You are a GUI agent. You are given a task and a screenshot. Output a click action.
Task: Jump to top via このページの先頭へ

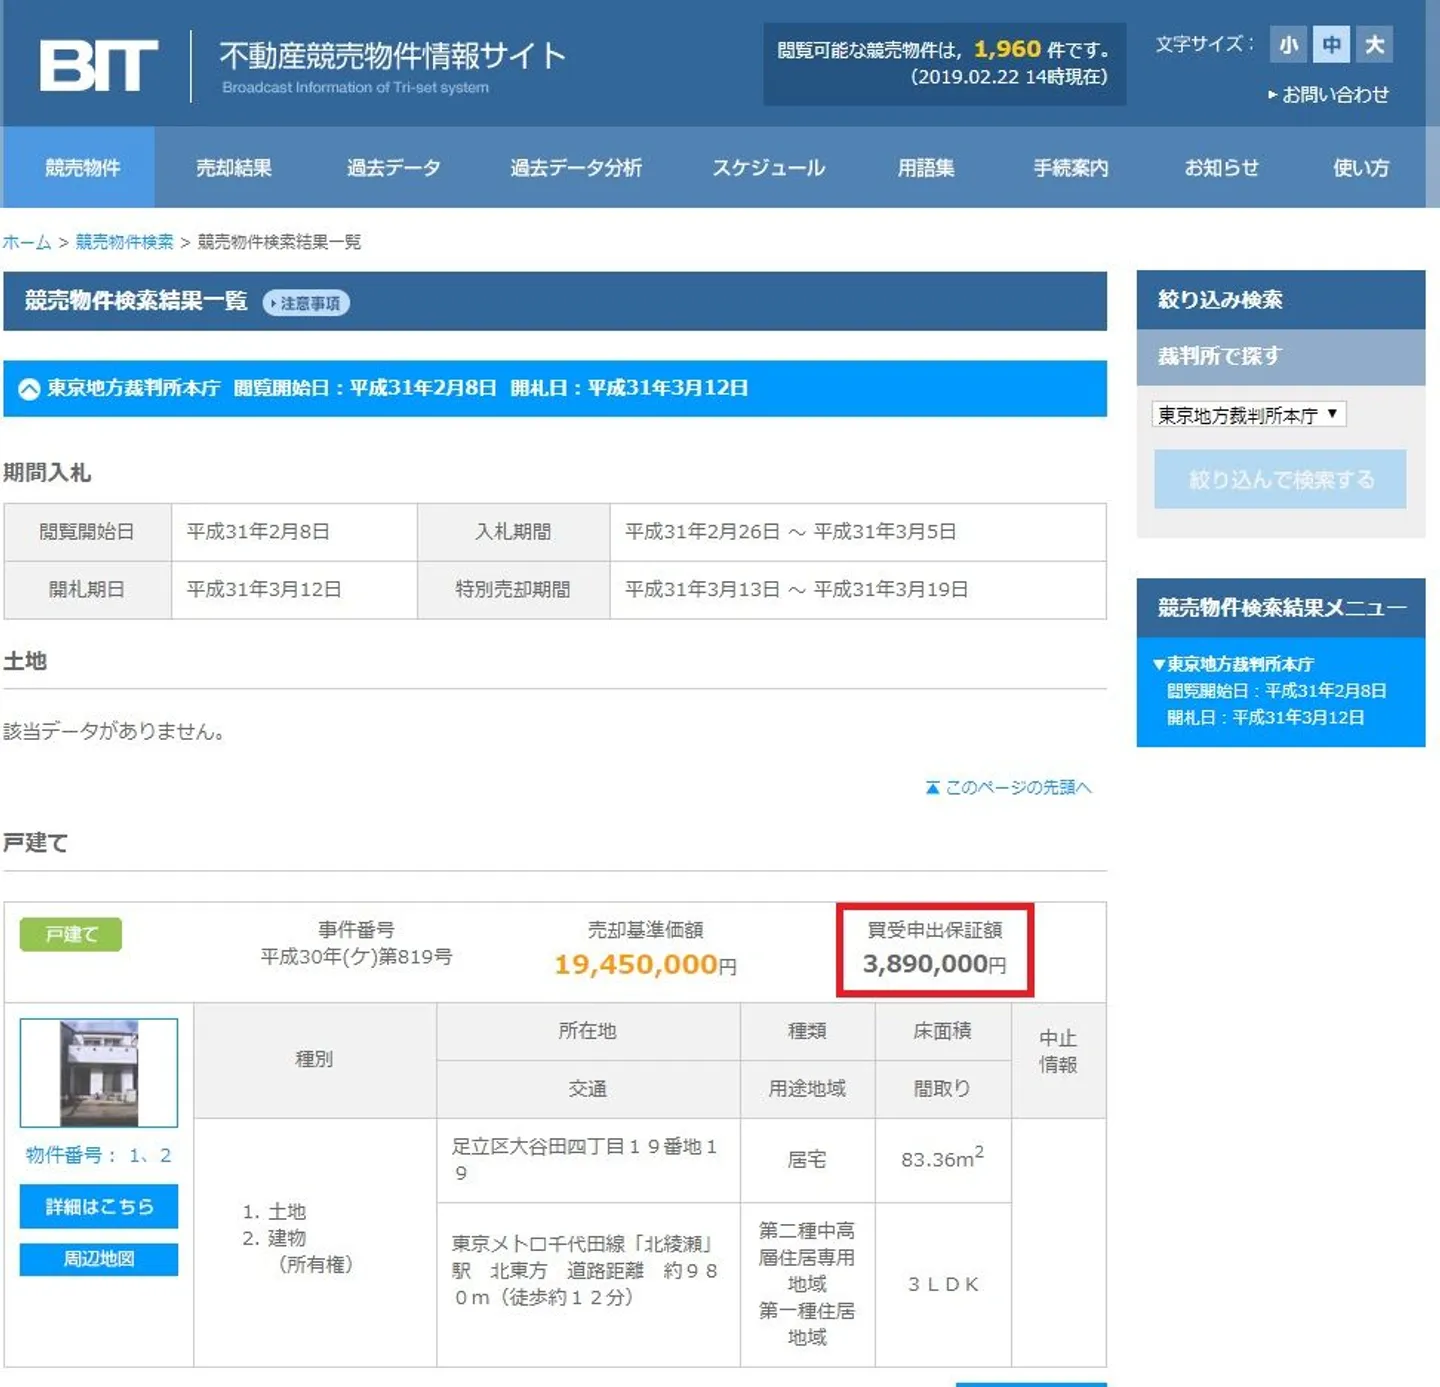coord(1009,788)
